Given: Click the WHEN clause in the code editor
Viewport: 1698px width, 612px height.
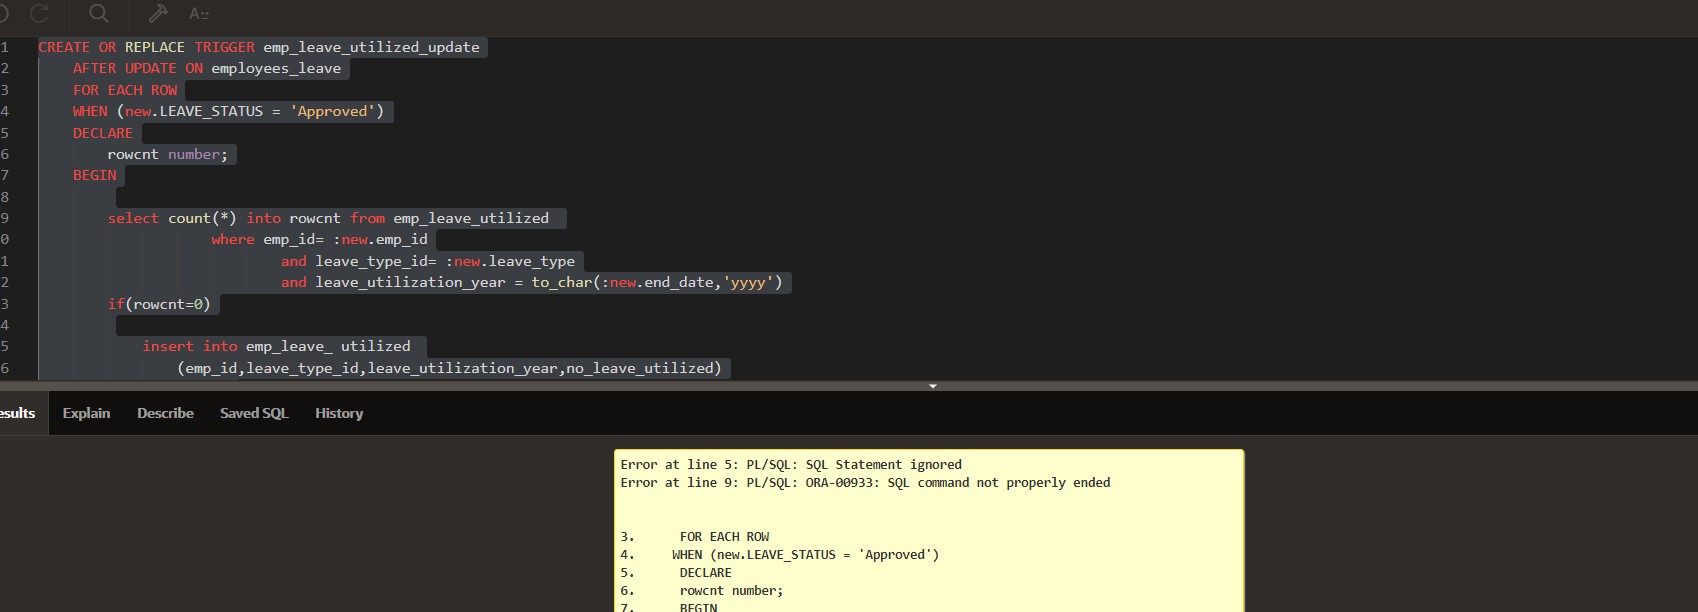Looking at the screenshot, I should click(229, 111).
